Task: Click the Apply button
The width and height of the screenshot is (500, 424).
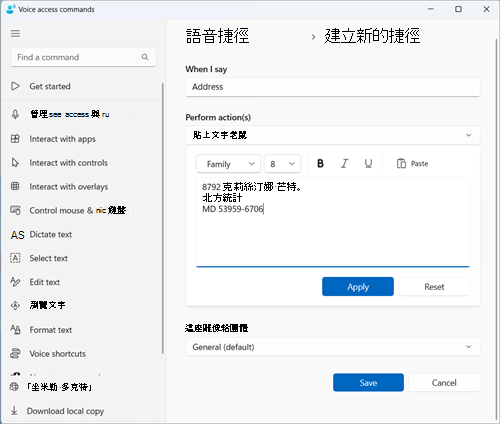Action: [x=358, y=287]
